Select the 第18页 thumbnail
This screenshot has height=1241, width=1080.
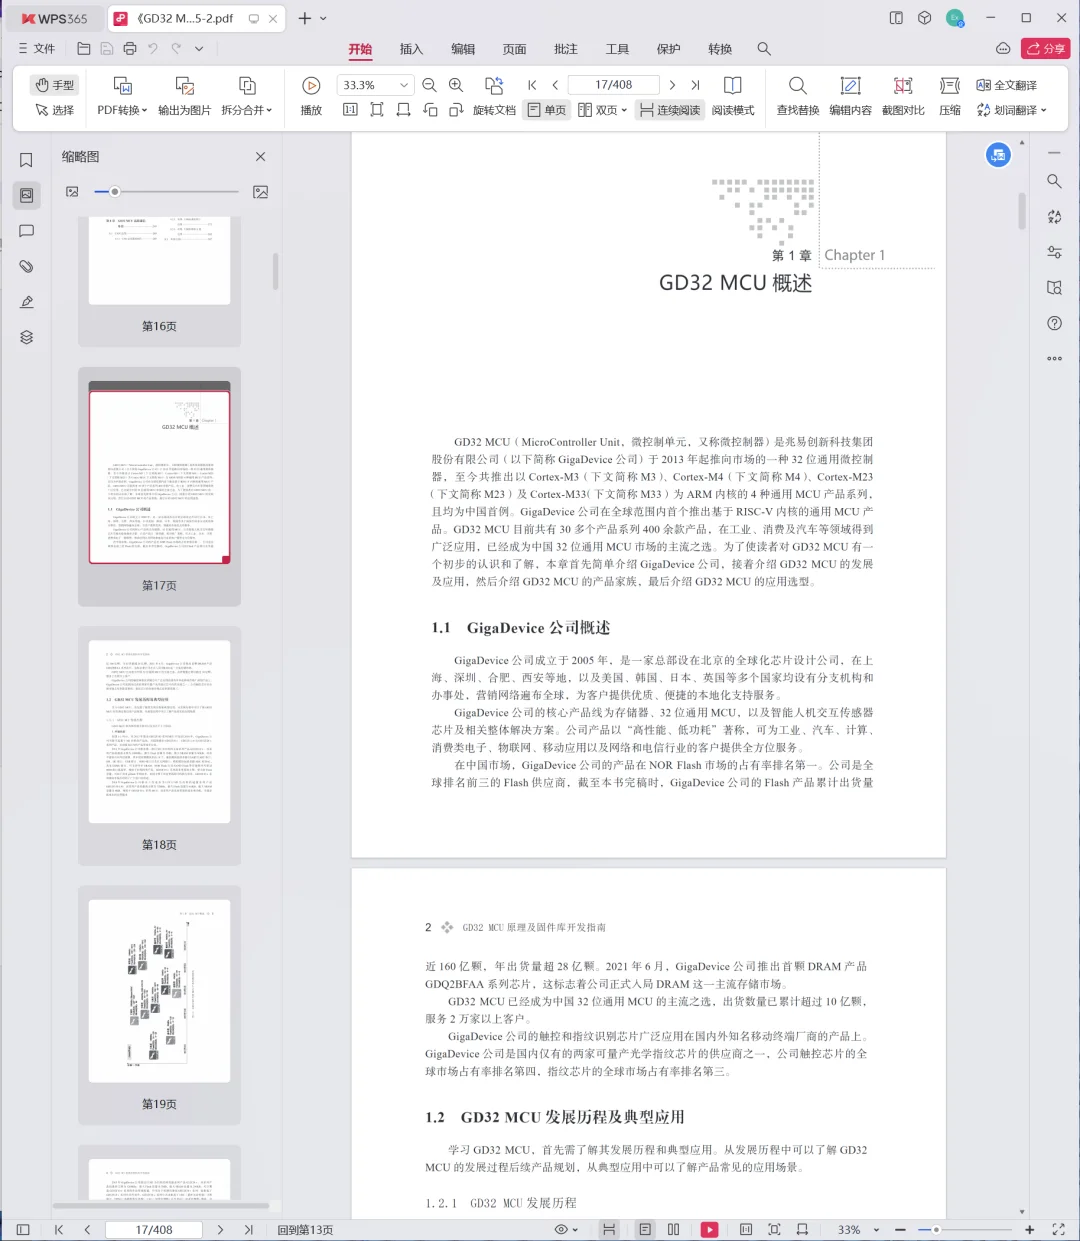(x=159, y=745)
